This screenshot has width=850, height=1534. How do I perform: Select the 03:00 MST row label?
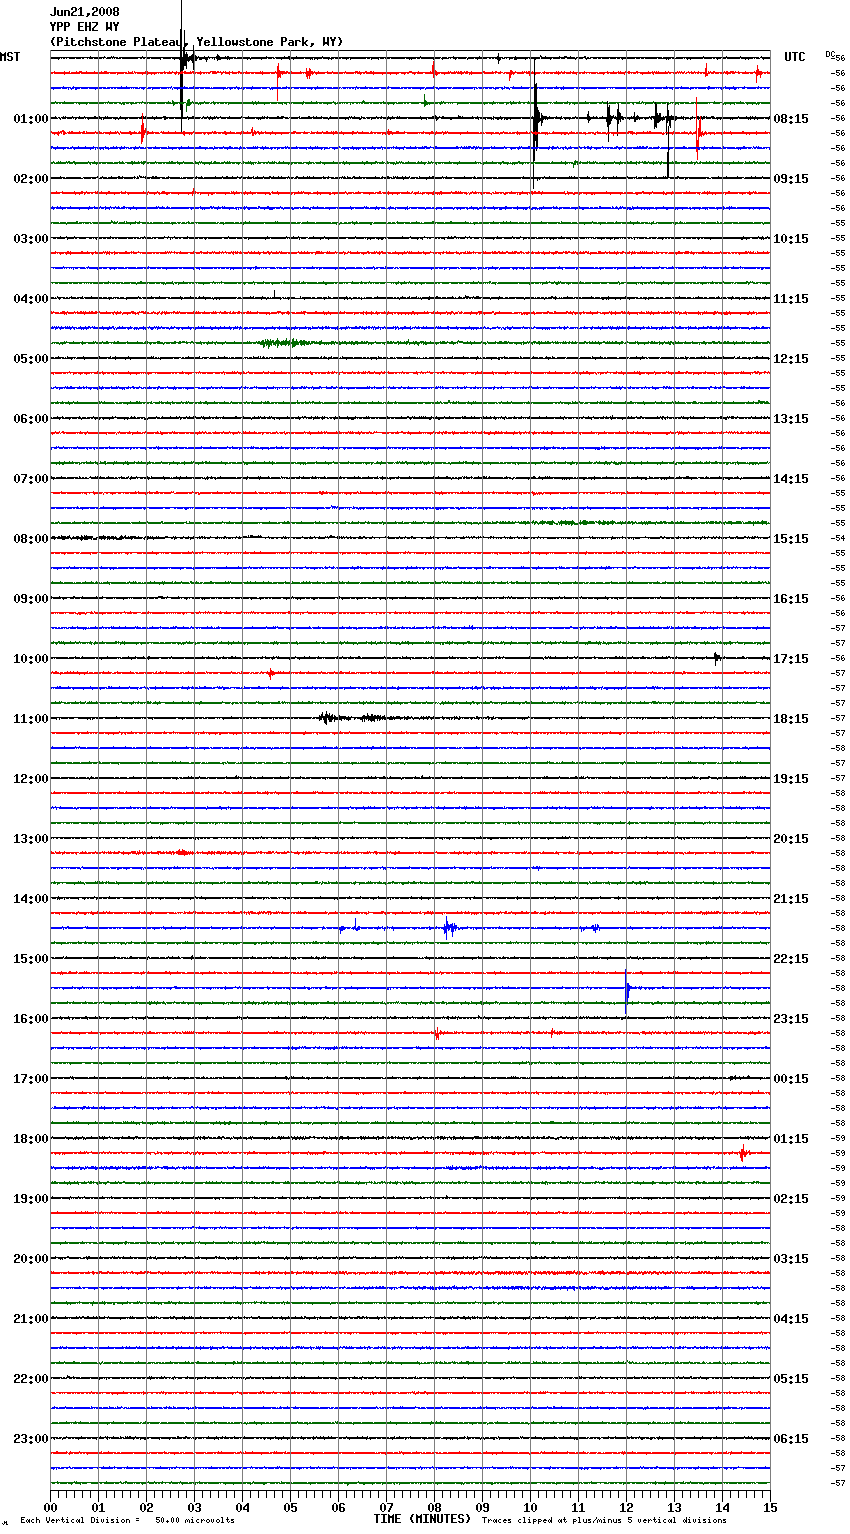(x=31, y=238)
